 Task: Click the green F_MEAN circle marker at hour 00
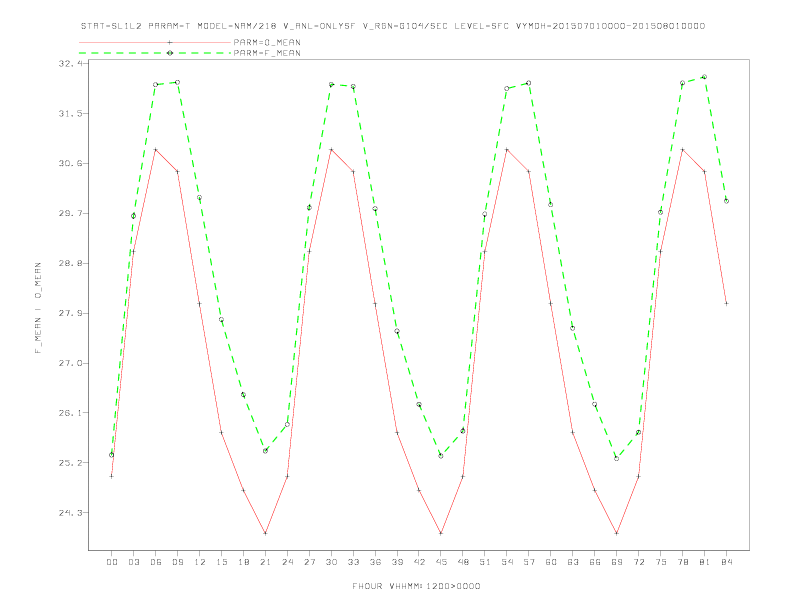(112, 455)
